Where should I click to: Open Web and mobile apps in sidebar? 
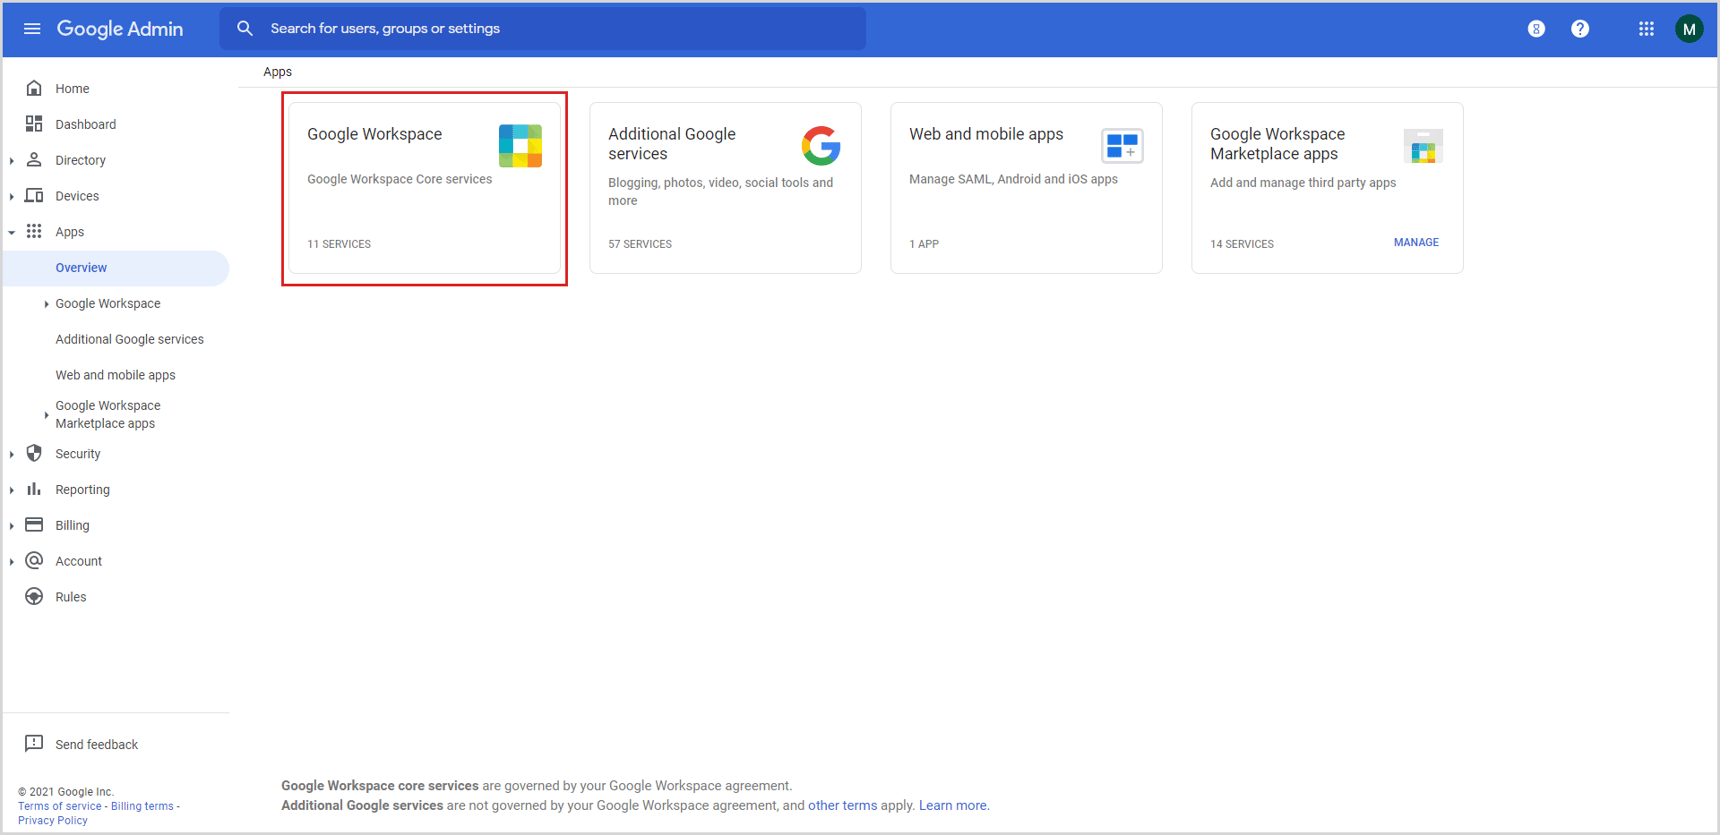click(115, 376)
